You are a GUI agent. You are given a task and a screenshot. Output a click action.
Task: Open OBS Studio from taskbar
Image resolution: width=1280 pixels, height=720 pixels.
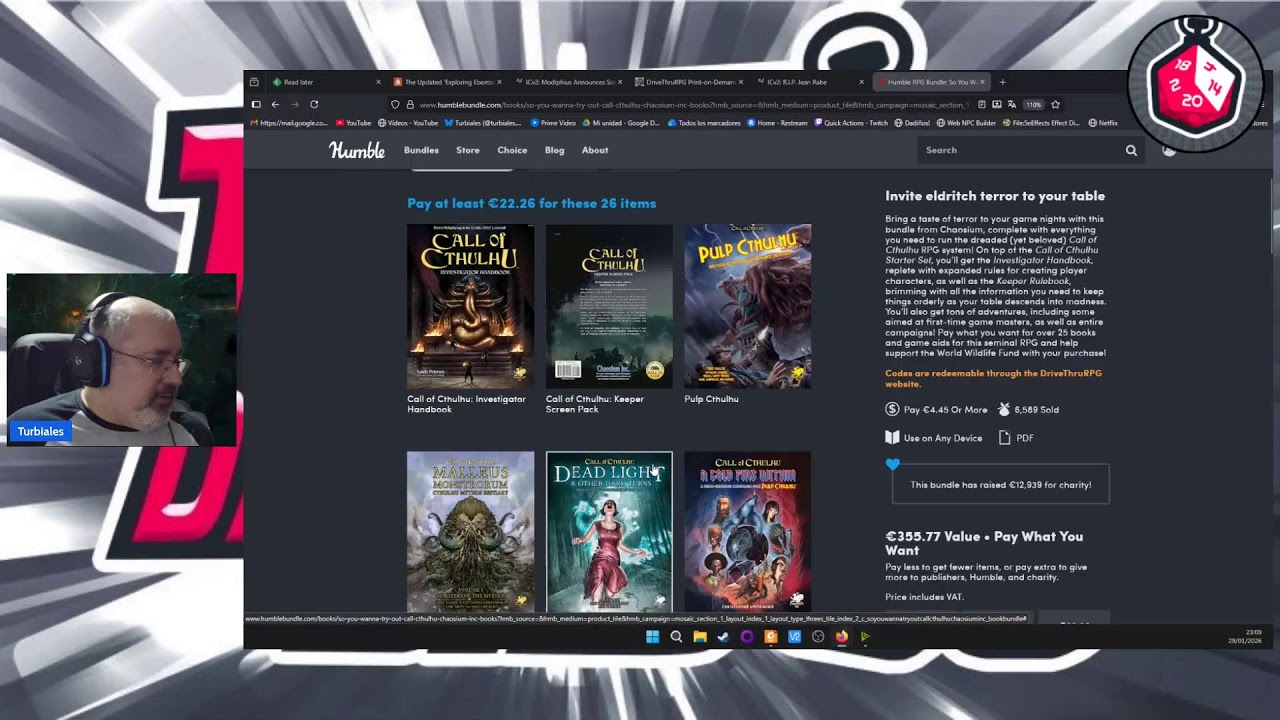click(818, 637)
